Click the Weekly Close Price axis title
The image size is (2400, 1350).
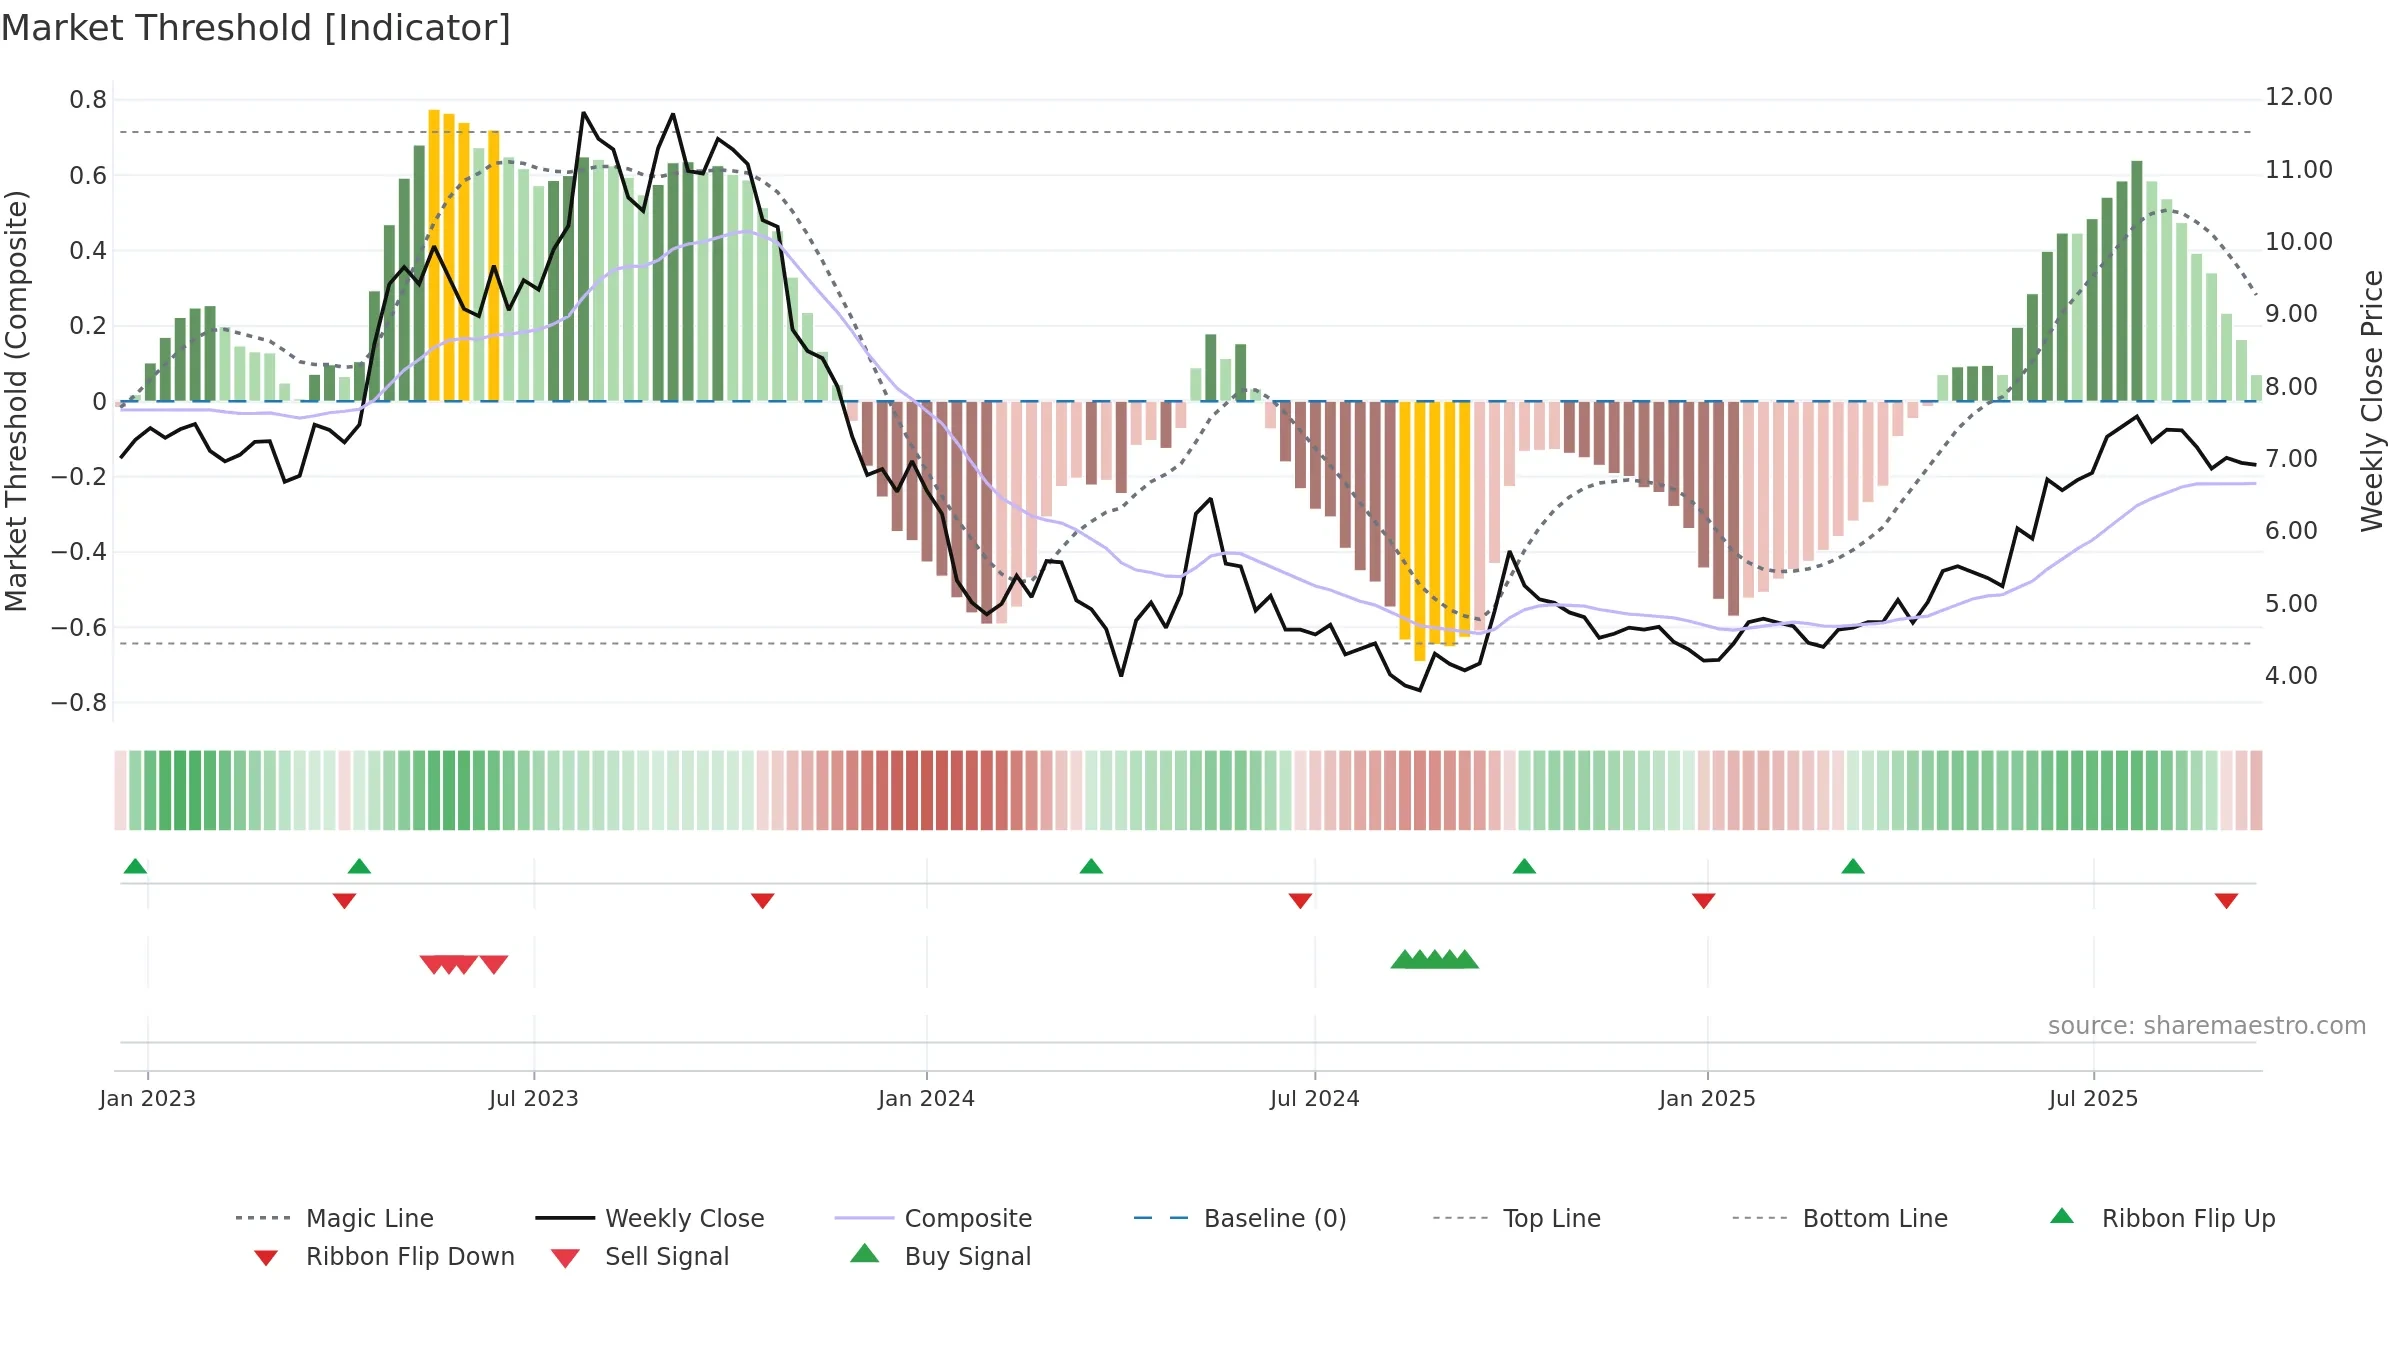click(x=2372, y=401)
